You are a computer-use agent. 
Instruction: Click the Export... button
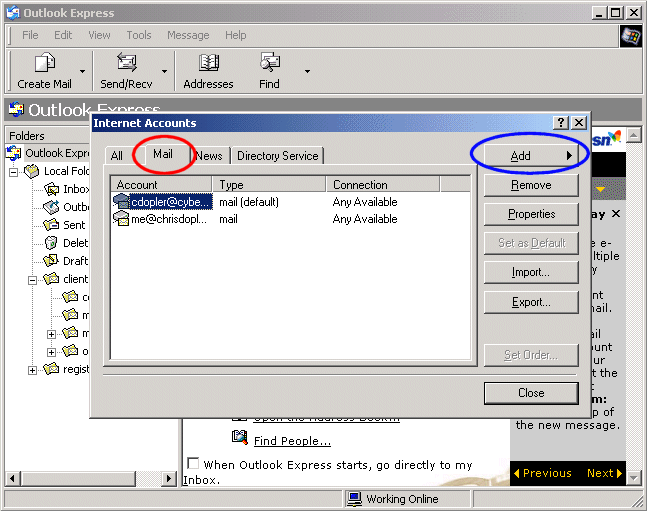(x=531, y=302)
